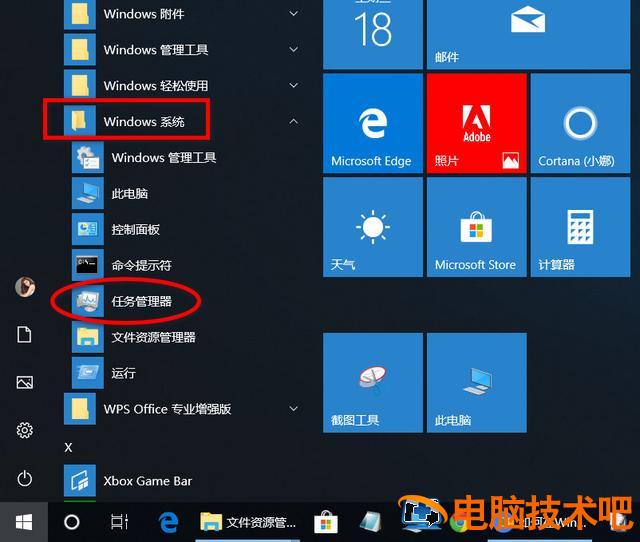Screen dimensions: 640x542
Task: Open Documents sidebar icon
Action: [x=24, y=335]
